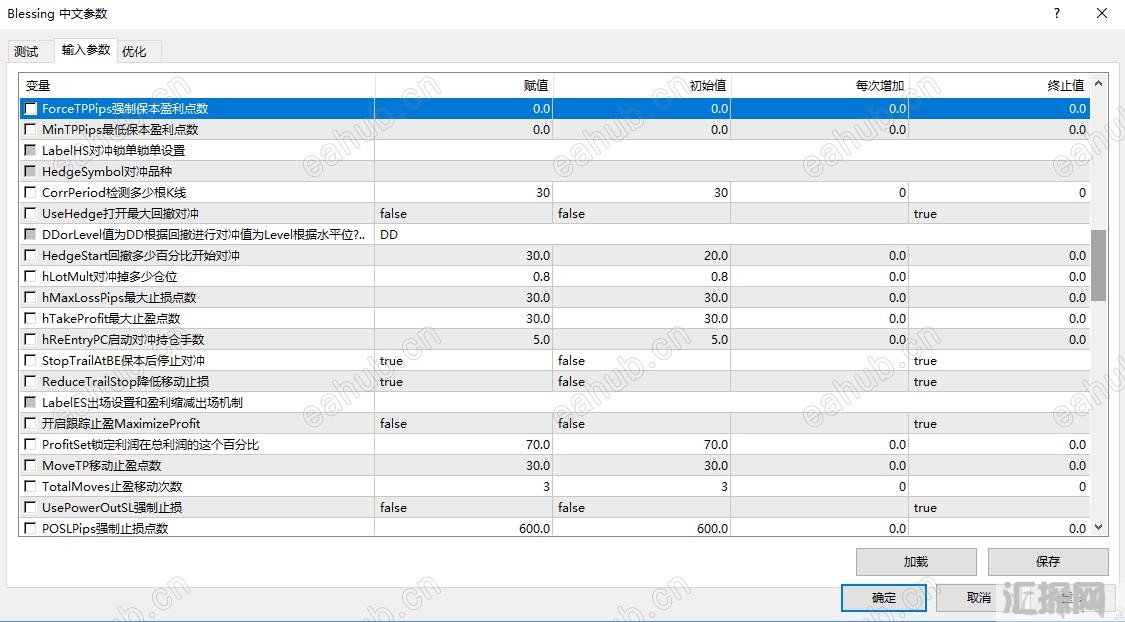Click the 保存 button

point(1047,562)
